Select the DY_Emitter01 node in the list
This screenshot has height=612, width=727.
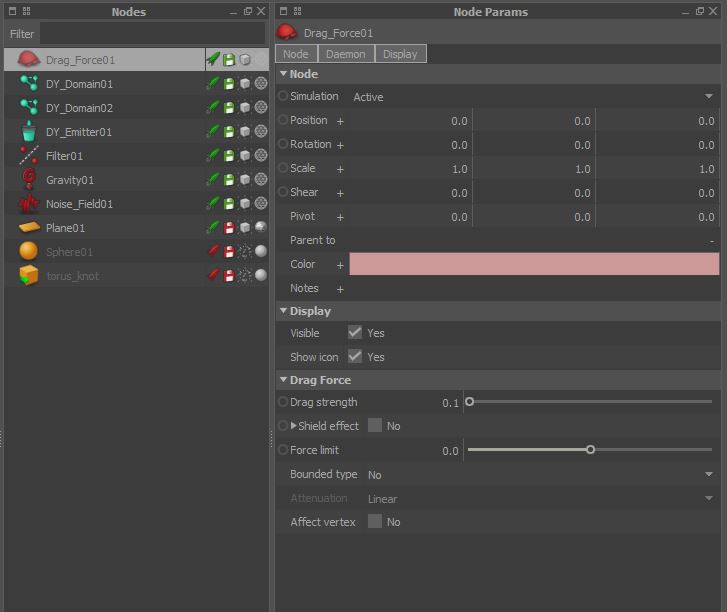click(x=79, y=132)
